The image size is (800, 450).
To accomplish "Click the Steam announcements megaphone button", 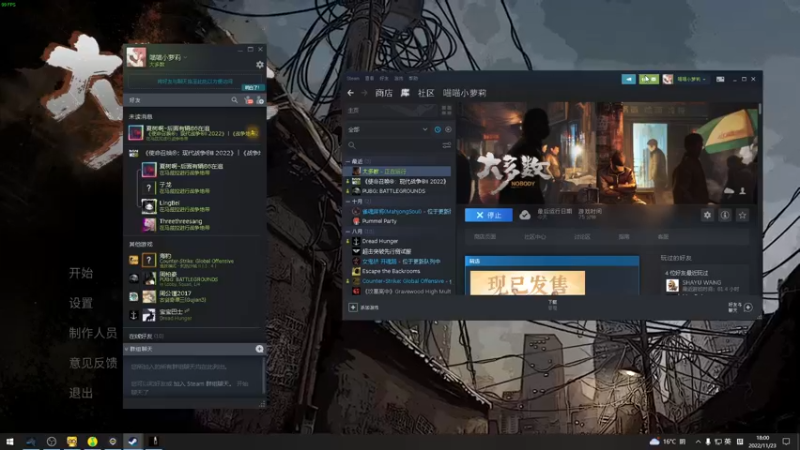I will [x=628, y=79].
